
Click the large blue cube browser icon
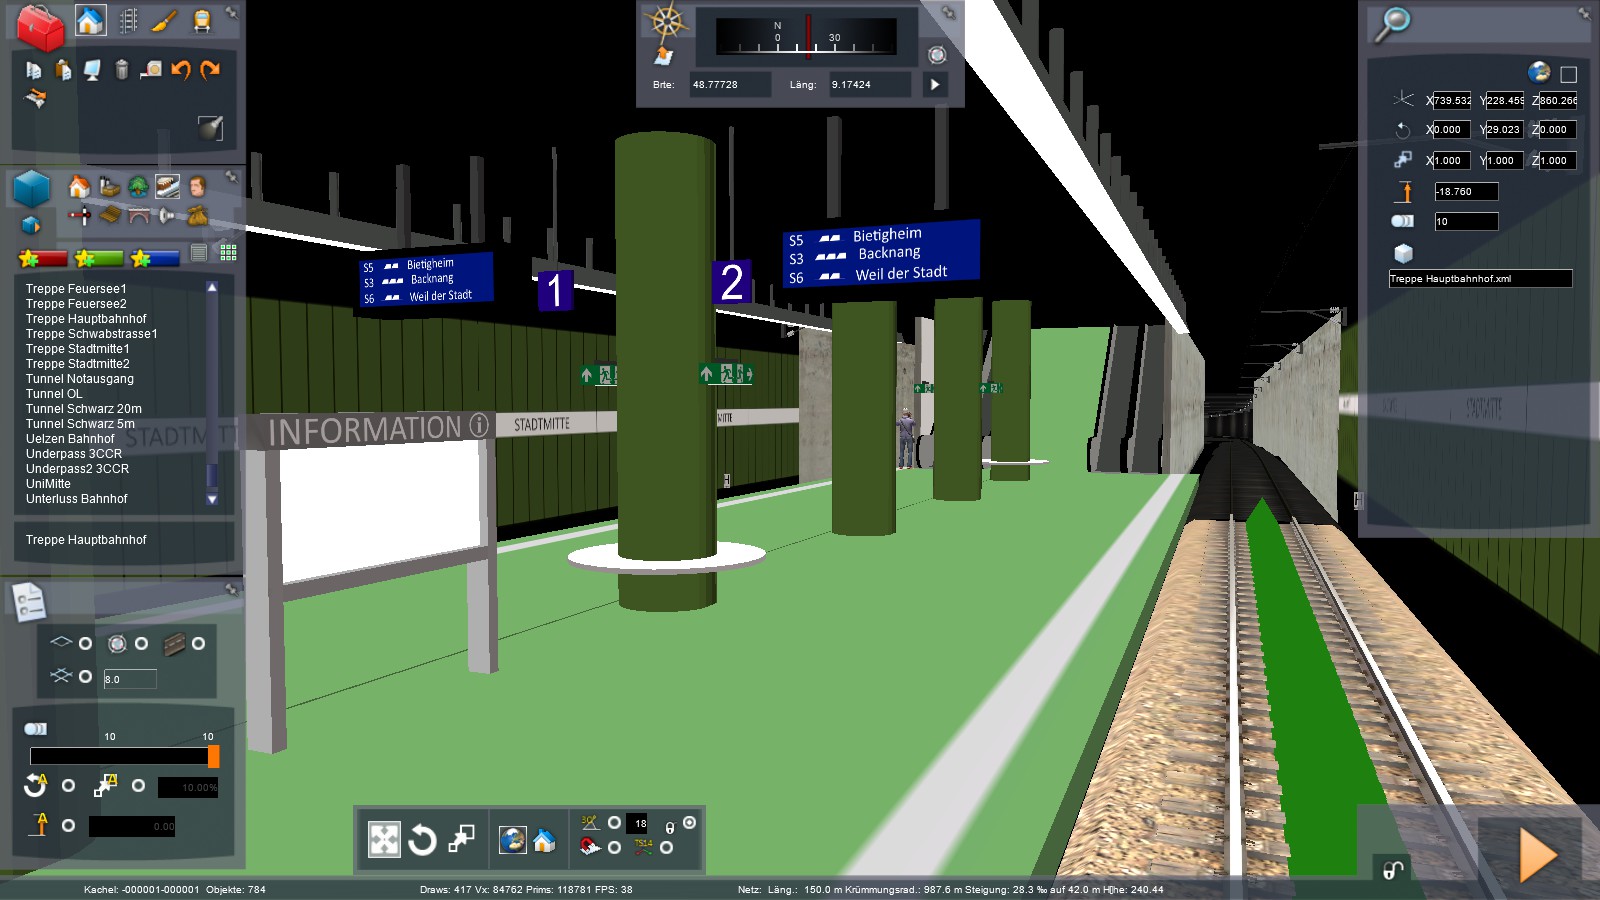point(32,188)
